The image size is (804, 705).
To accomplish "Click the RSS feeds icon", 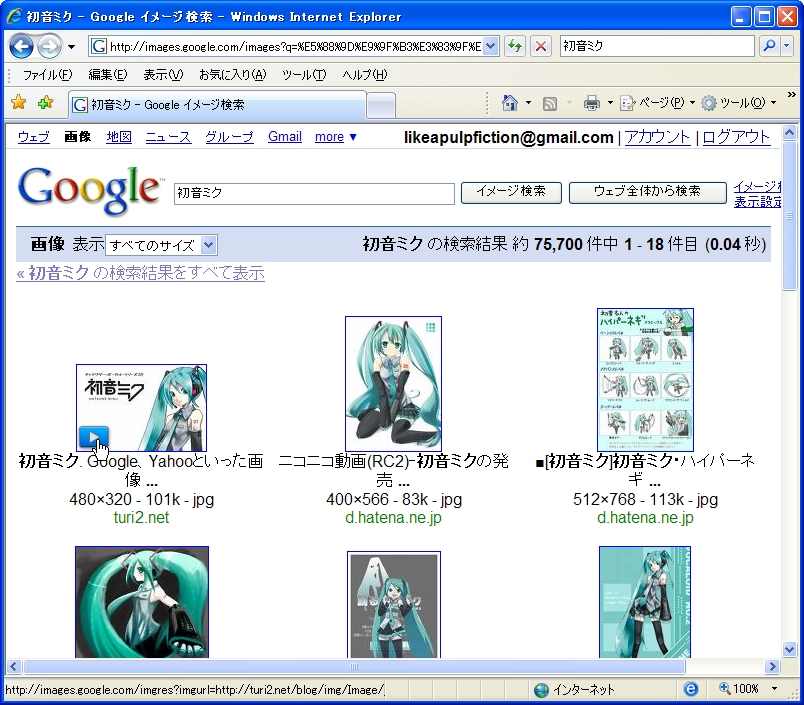I will click(x=550, y=104).
